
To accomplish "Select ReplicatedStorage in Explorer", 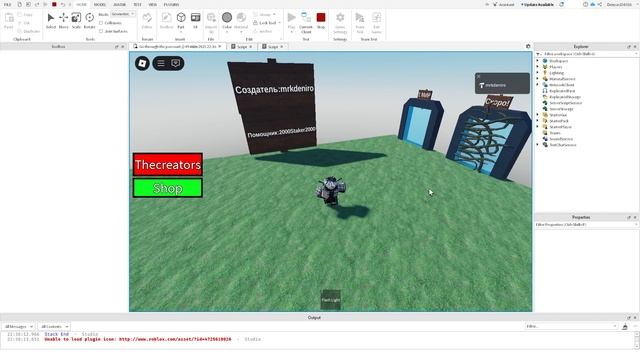I will [564, 97].
